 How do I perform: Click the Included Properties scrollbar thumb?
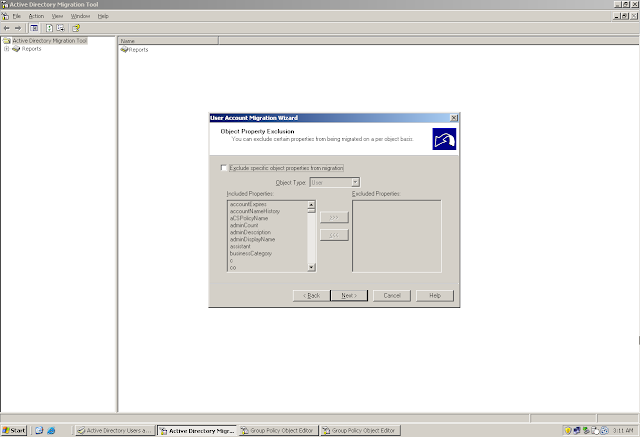(311, 210)
